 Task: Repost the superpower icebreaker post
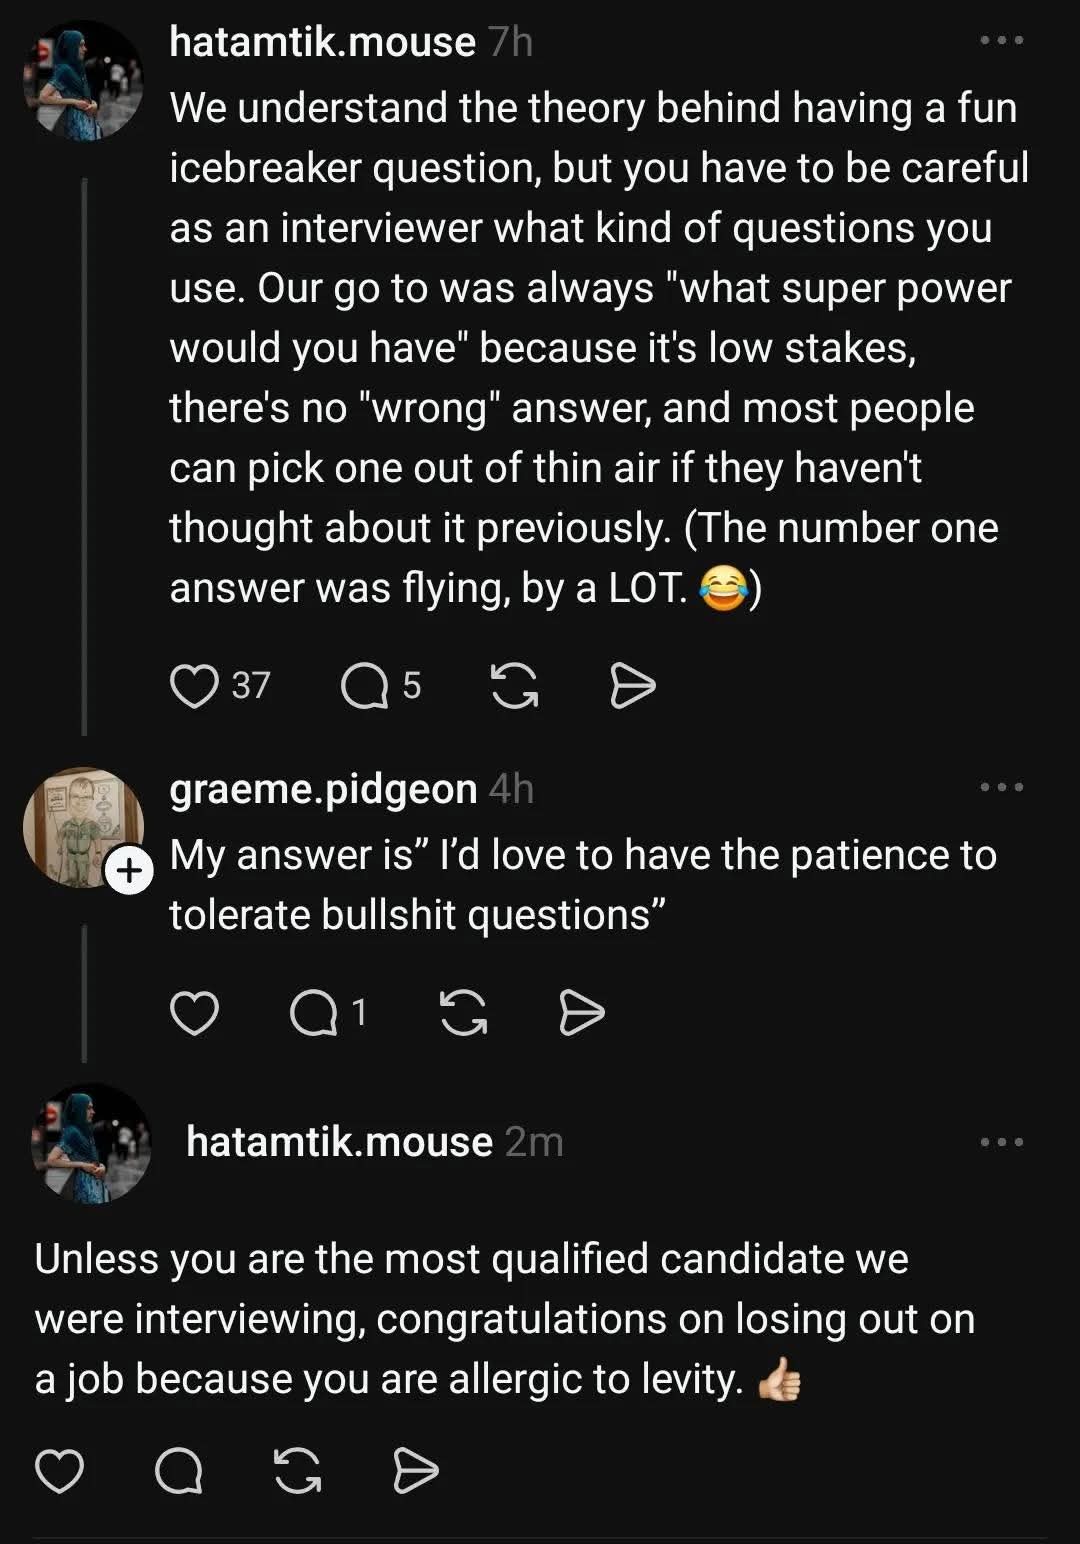pos(515,686)
